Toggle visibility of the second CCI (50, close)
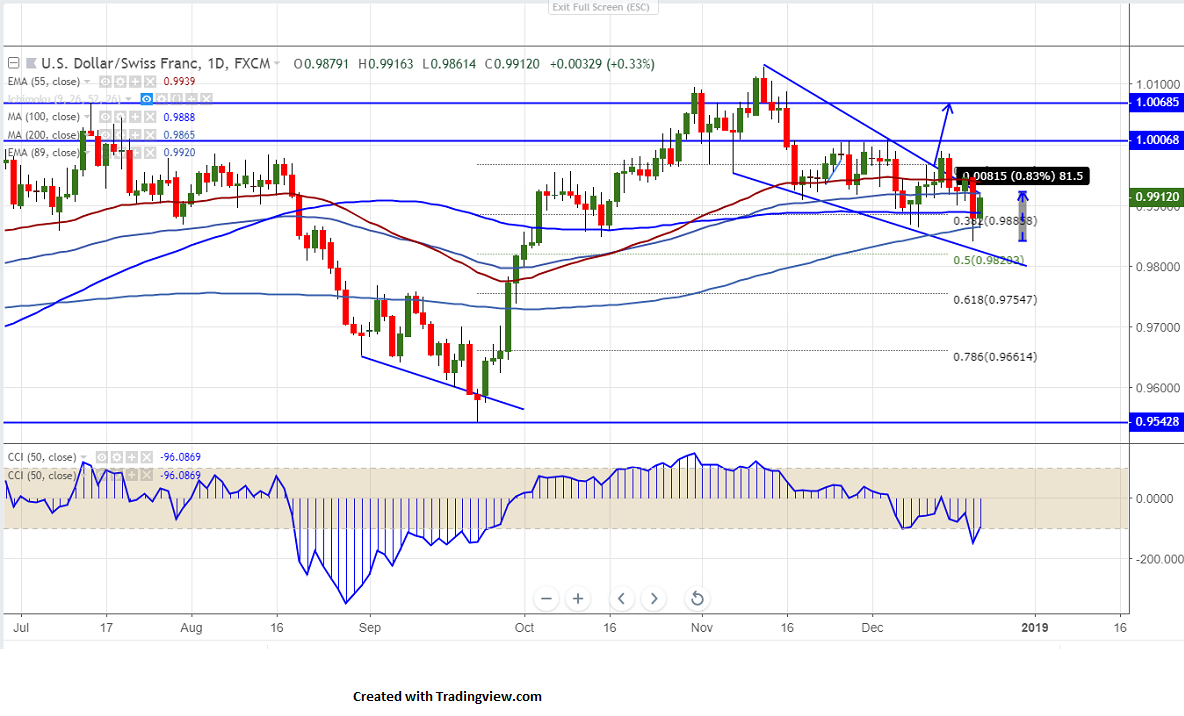 [102, 475]
